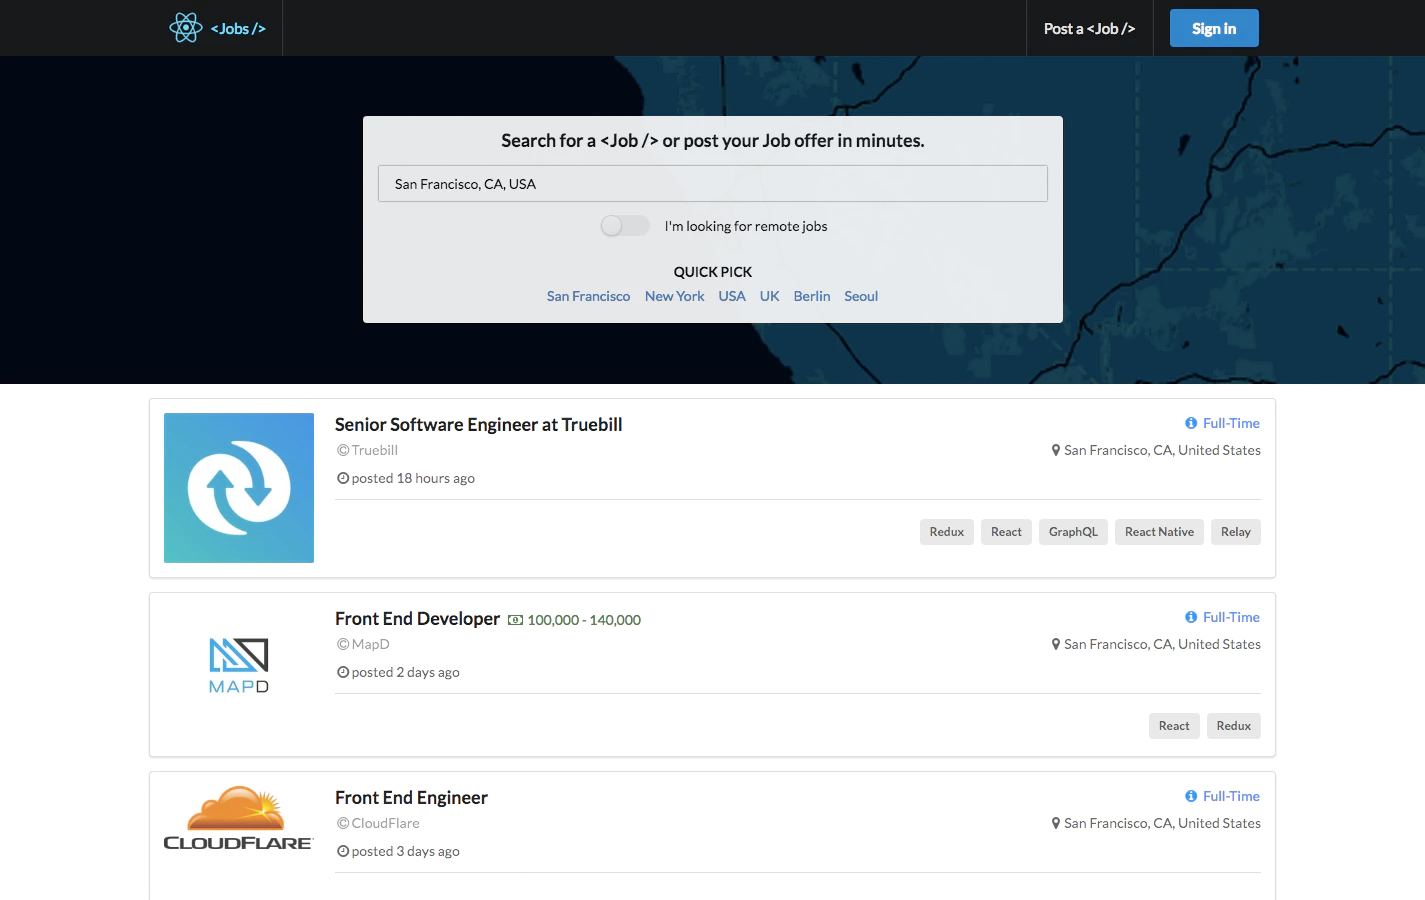The height and width of the screenshot is (900, 1425).
Task: Click the copyright icon beside MapD
Action: pos(342,644)
